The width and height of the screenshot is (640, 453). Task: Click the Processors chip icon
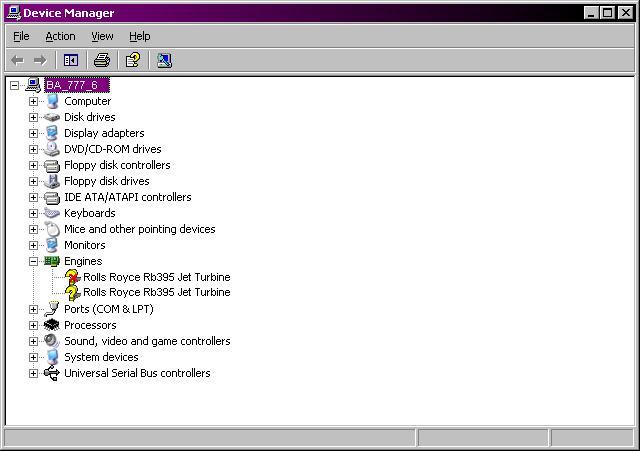click(52, 325)
